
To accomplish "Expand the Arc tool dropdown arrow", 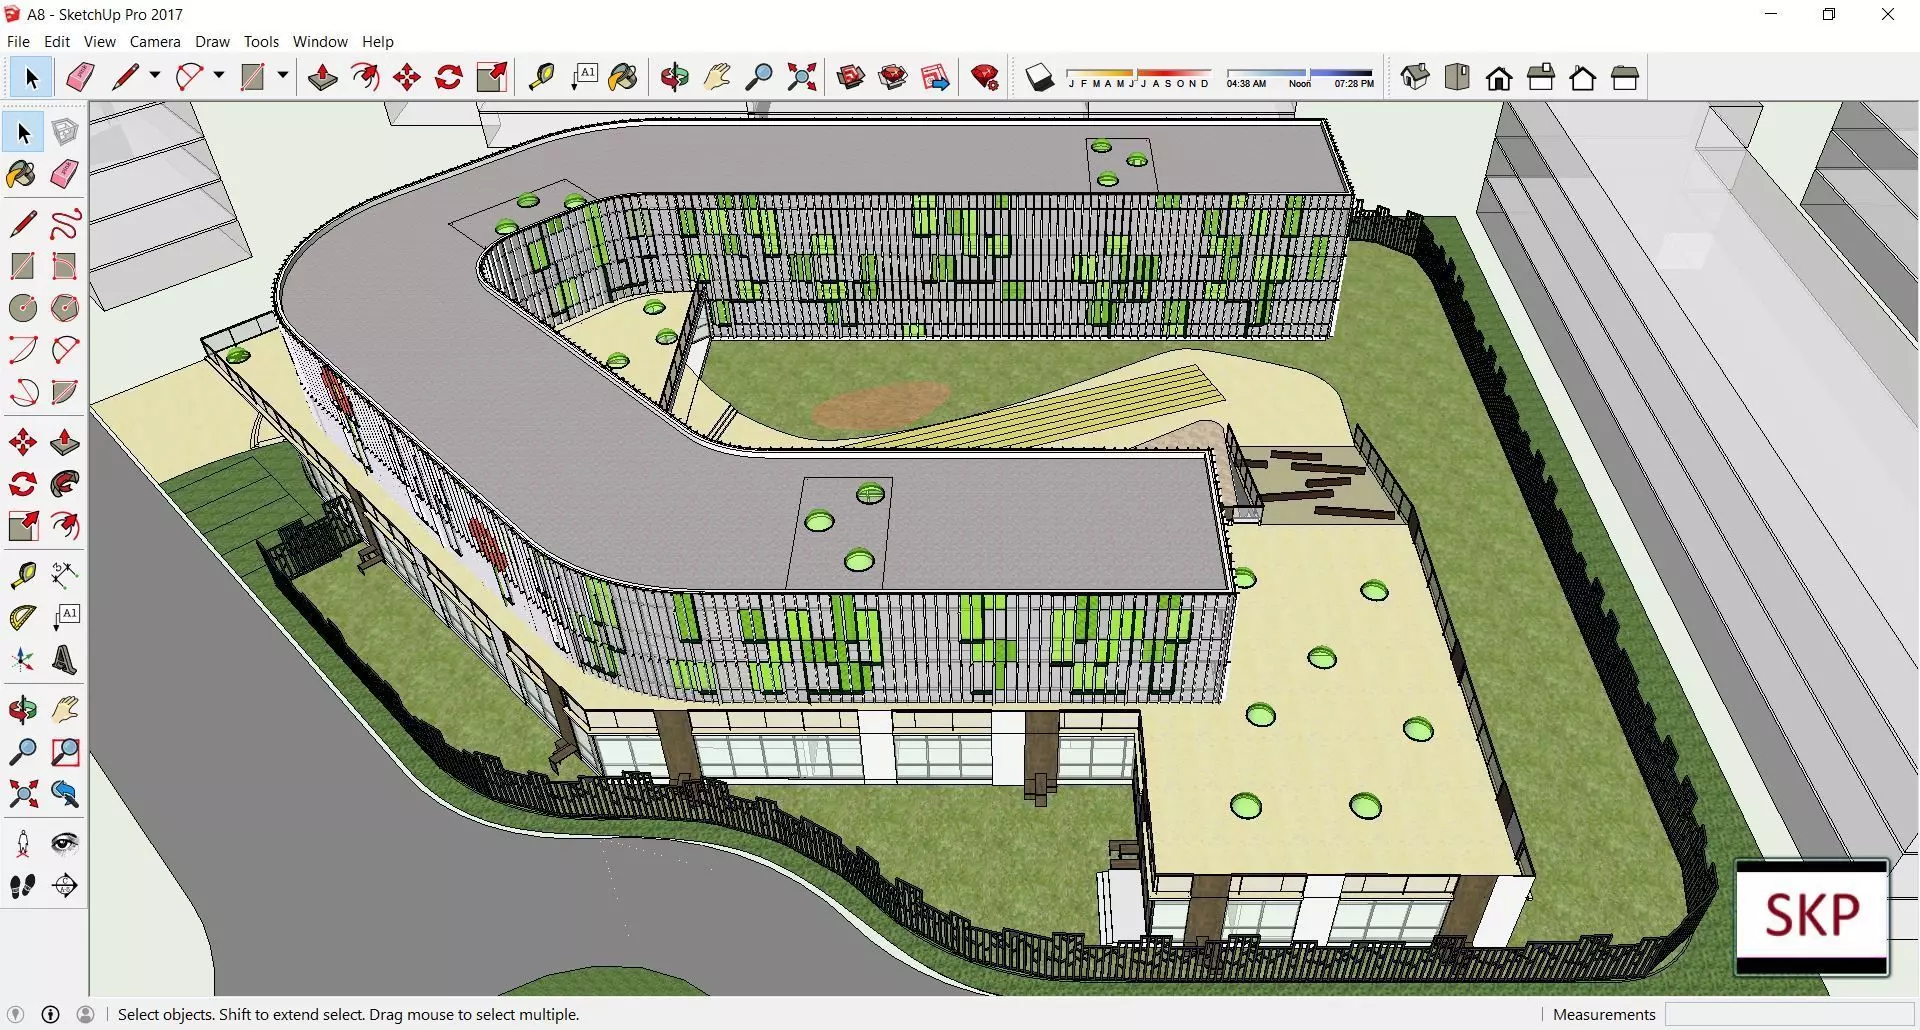I will pyautogui.click(x=218, y=76).
